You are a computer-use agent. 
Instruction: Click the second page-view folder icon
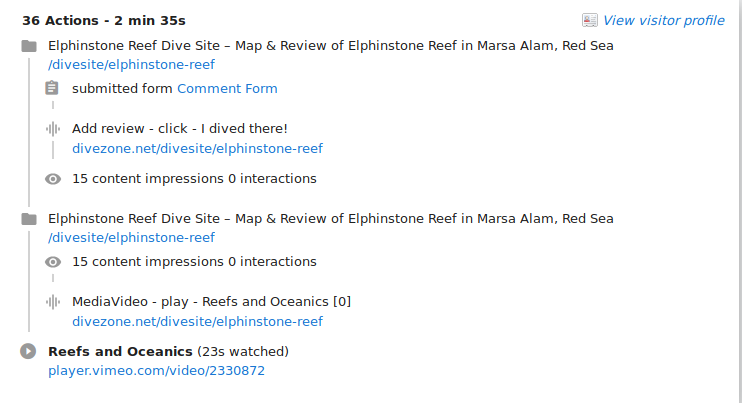pos(29,219)
